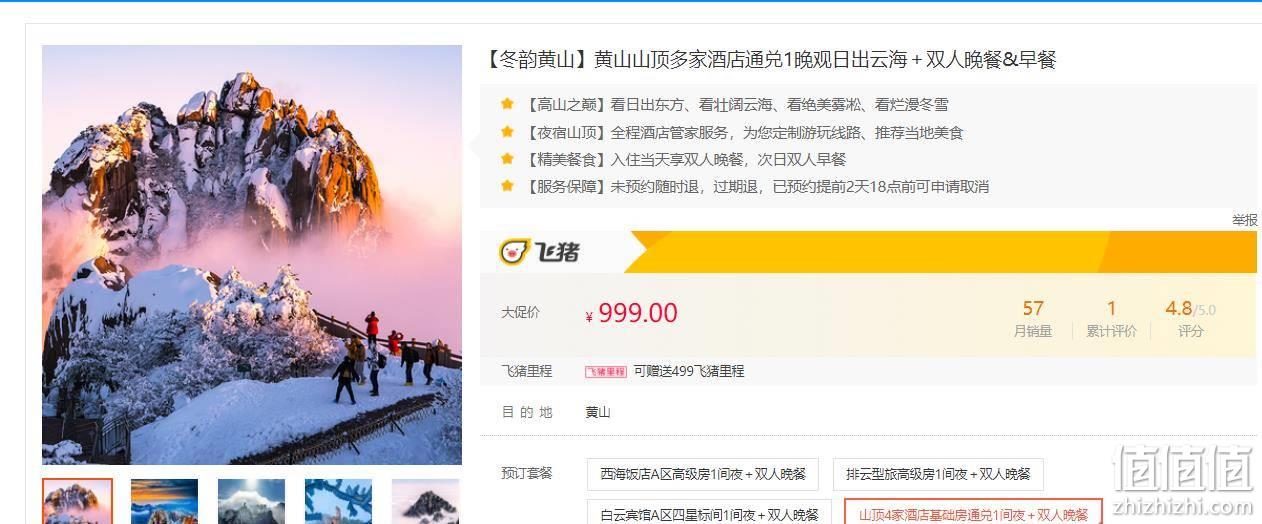Click the 飞猪里程 red badge icon
The width and height of the screenshot is (1262, 524).
coord(606,371)
